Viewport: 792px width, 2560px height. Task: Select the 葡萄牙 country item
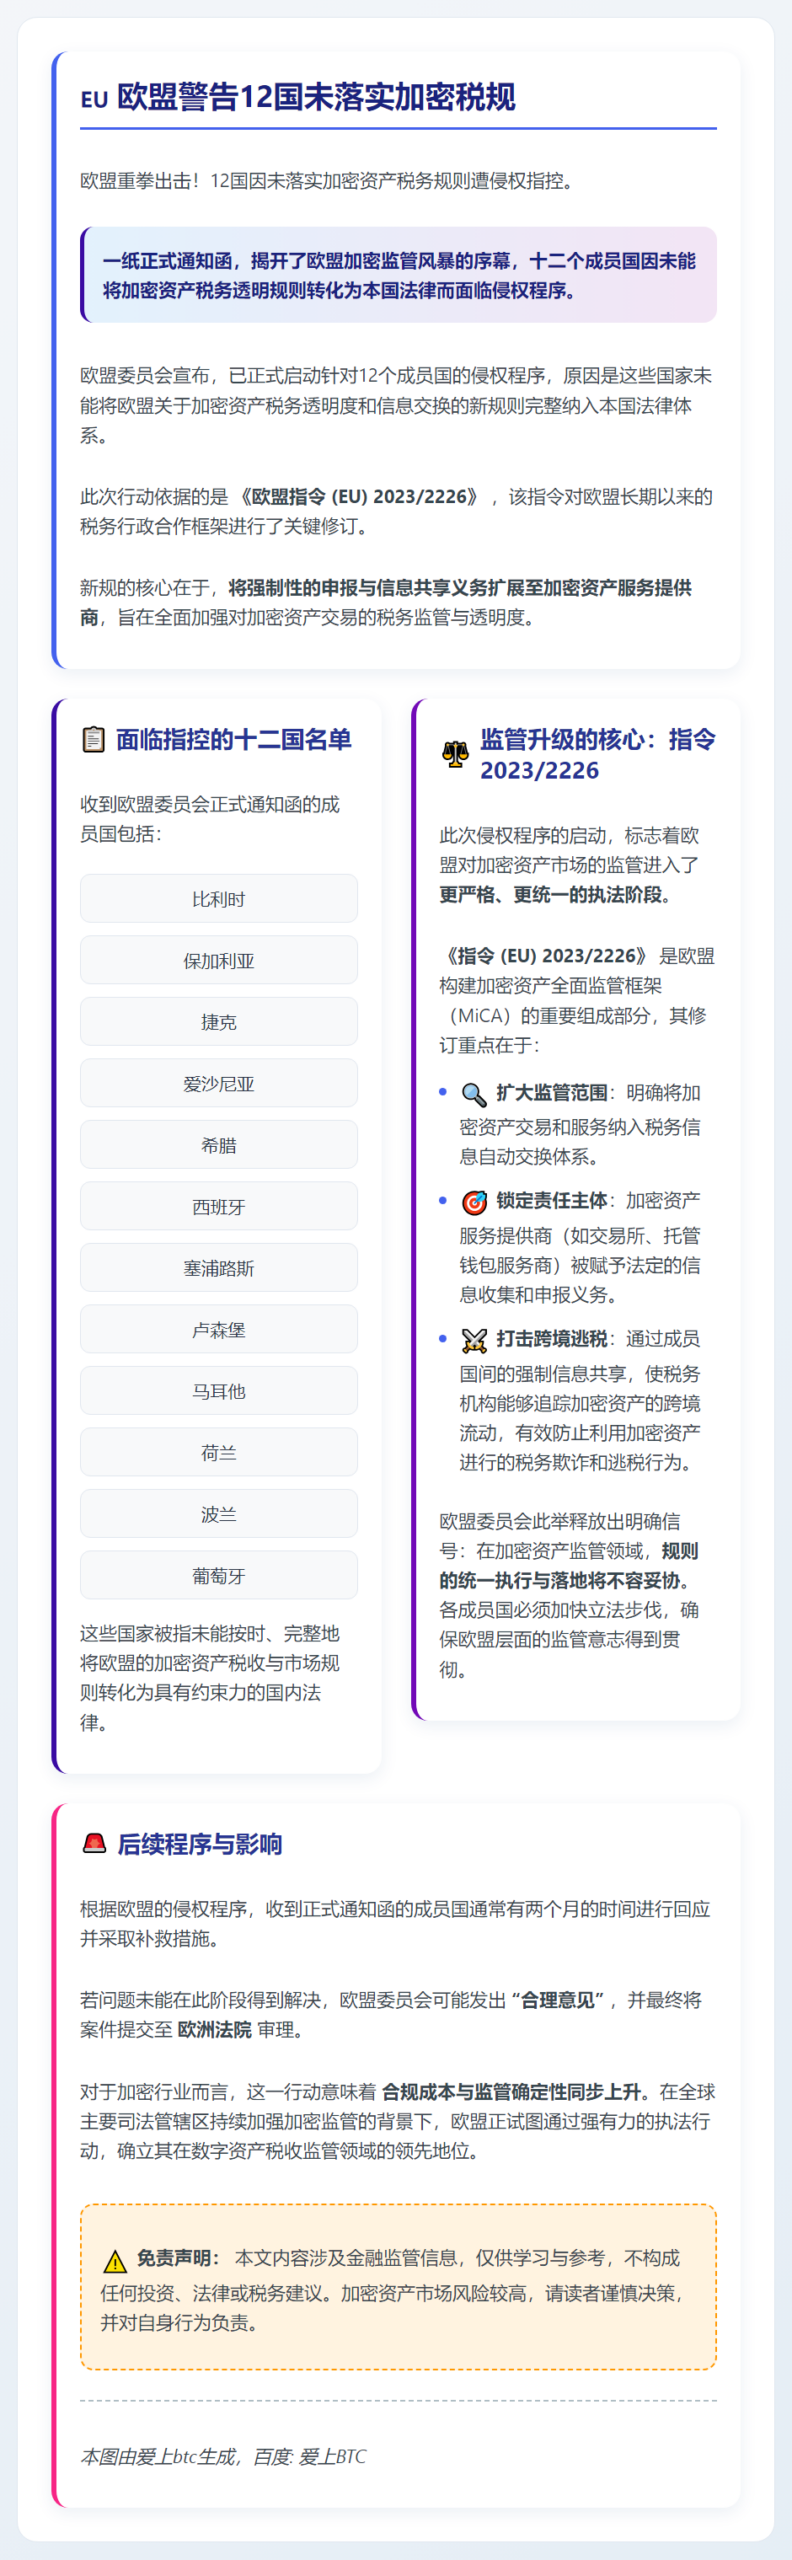point(219,1575)
